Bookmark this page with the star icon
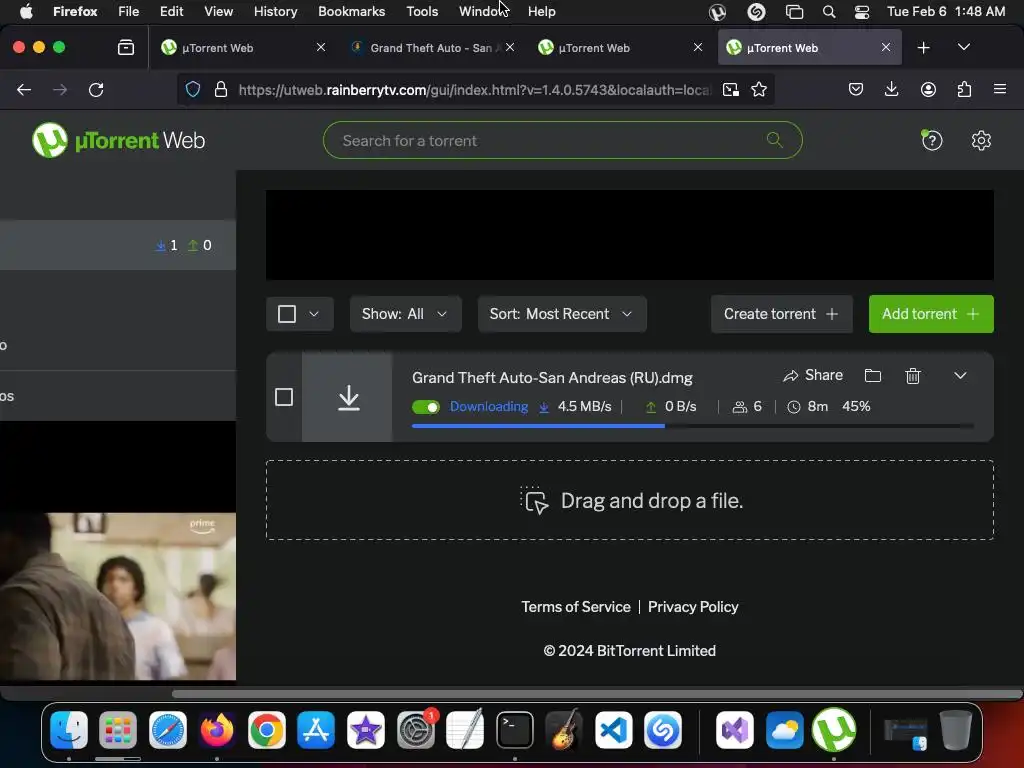The width and height of the screenshot is (1024, 768). (758, 89)
